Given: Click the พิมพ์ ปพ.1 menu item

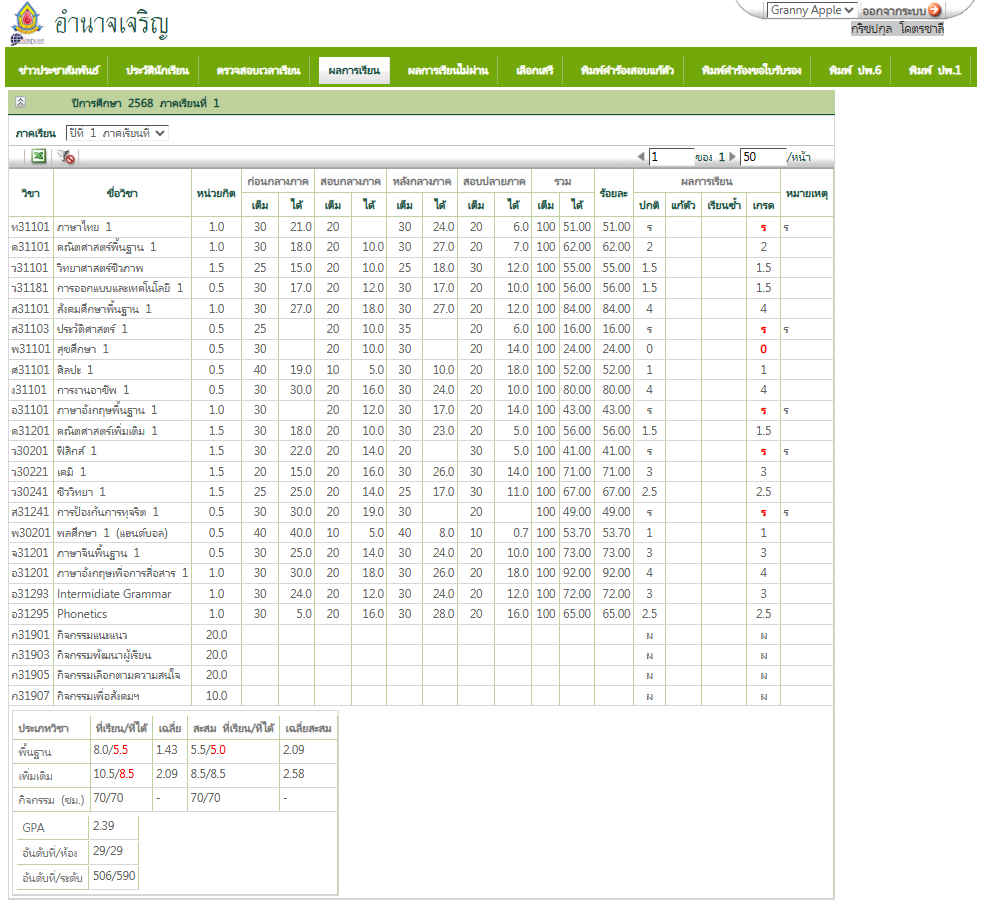Looking at the screenshot, I should click(934, 71).
